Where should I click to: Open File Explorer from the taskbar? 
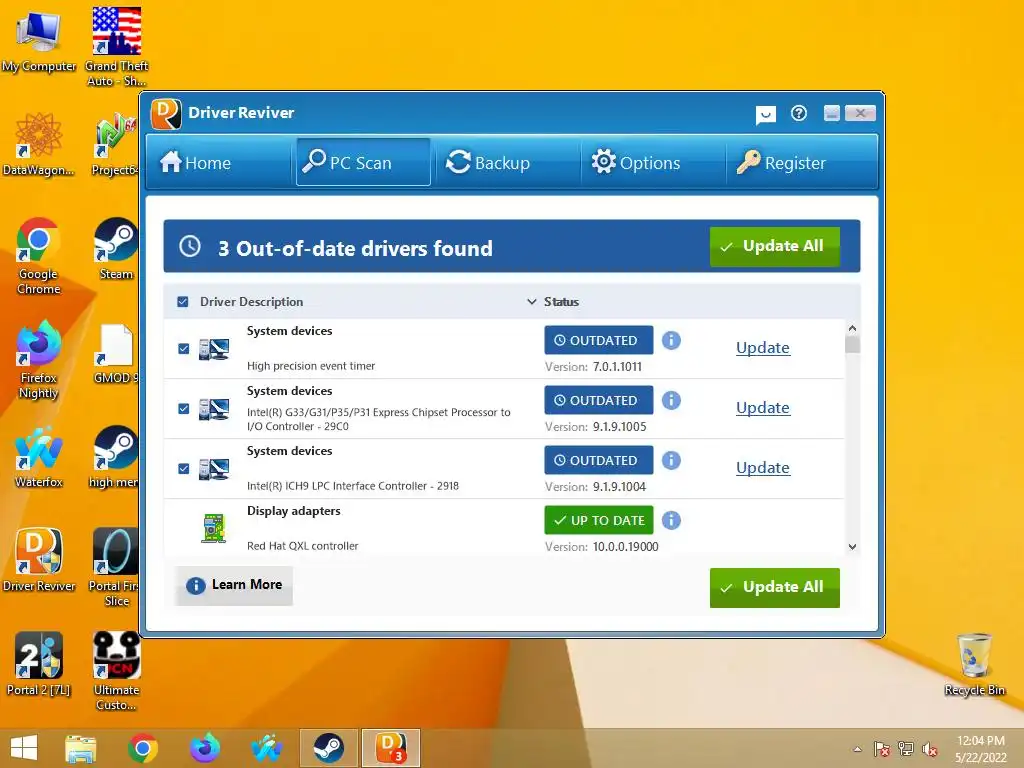coord(81,748)
